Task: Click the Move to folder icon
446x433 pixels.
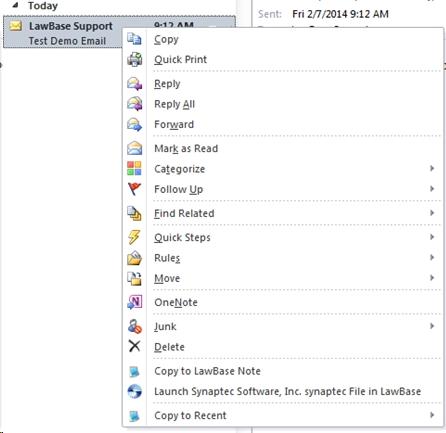Action: pyautogui.click(x=134, y=278)
